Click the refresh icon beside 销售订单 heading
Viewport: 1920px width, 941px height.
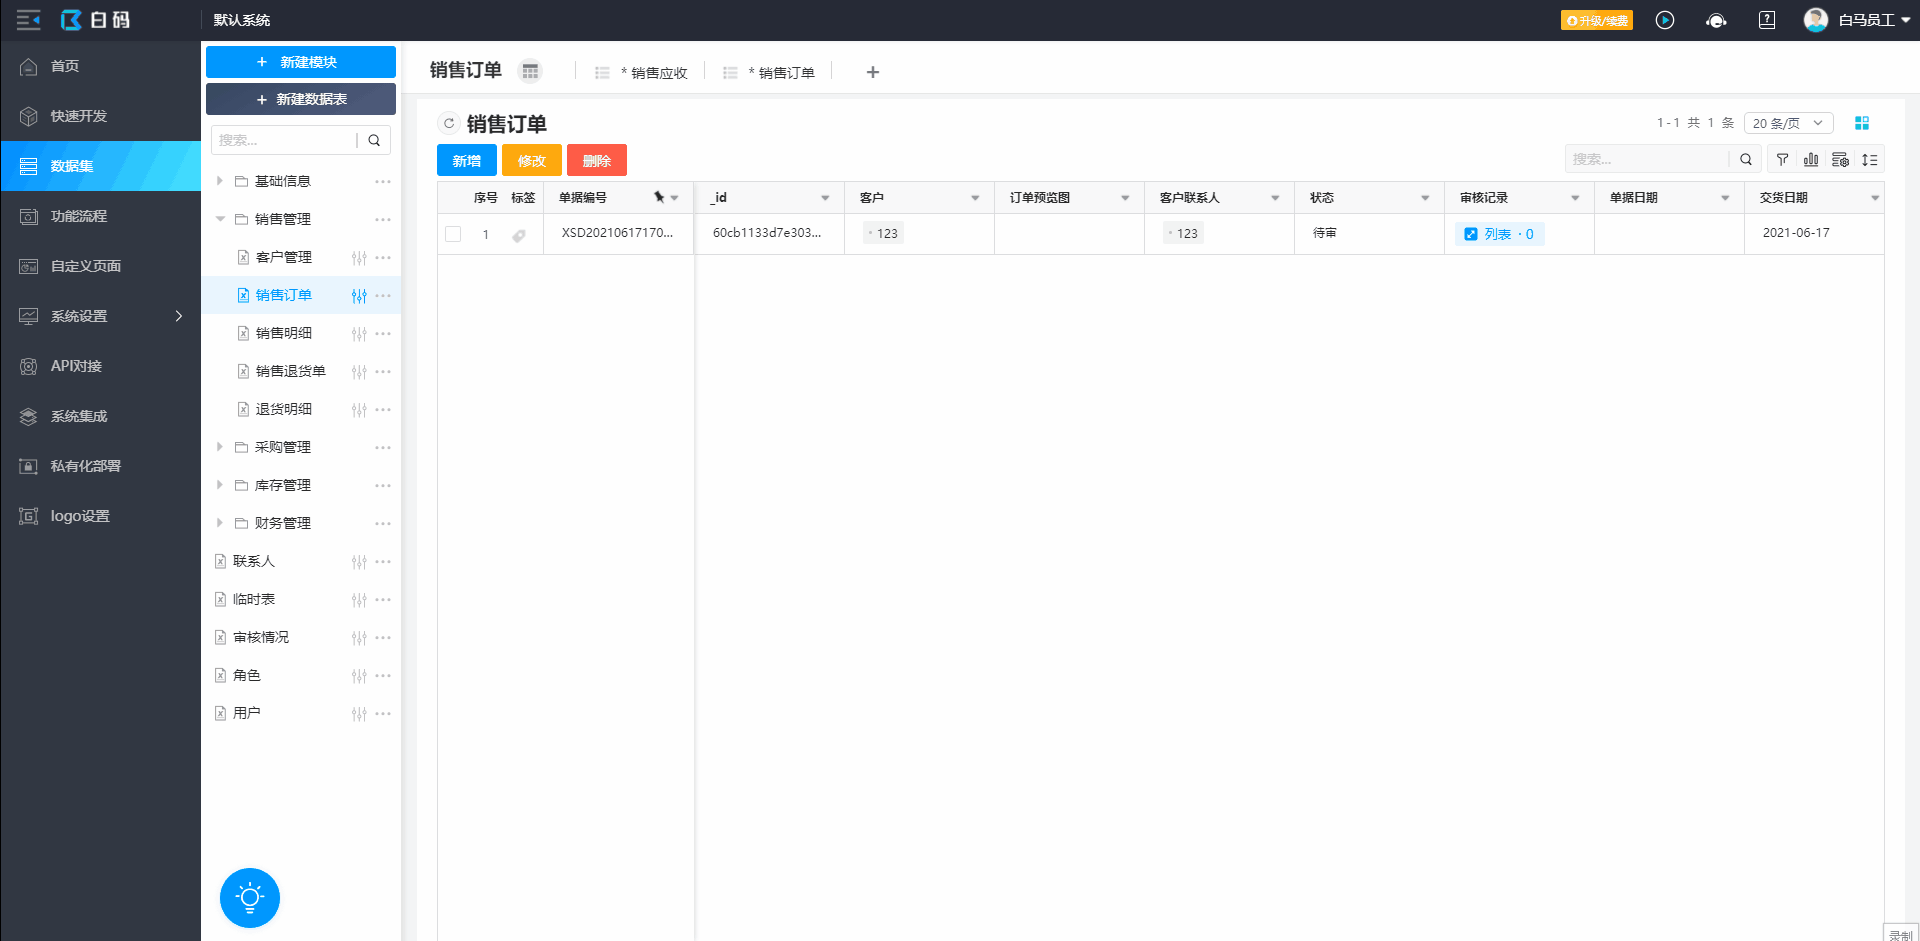coord(449,123)
